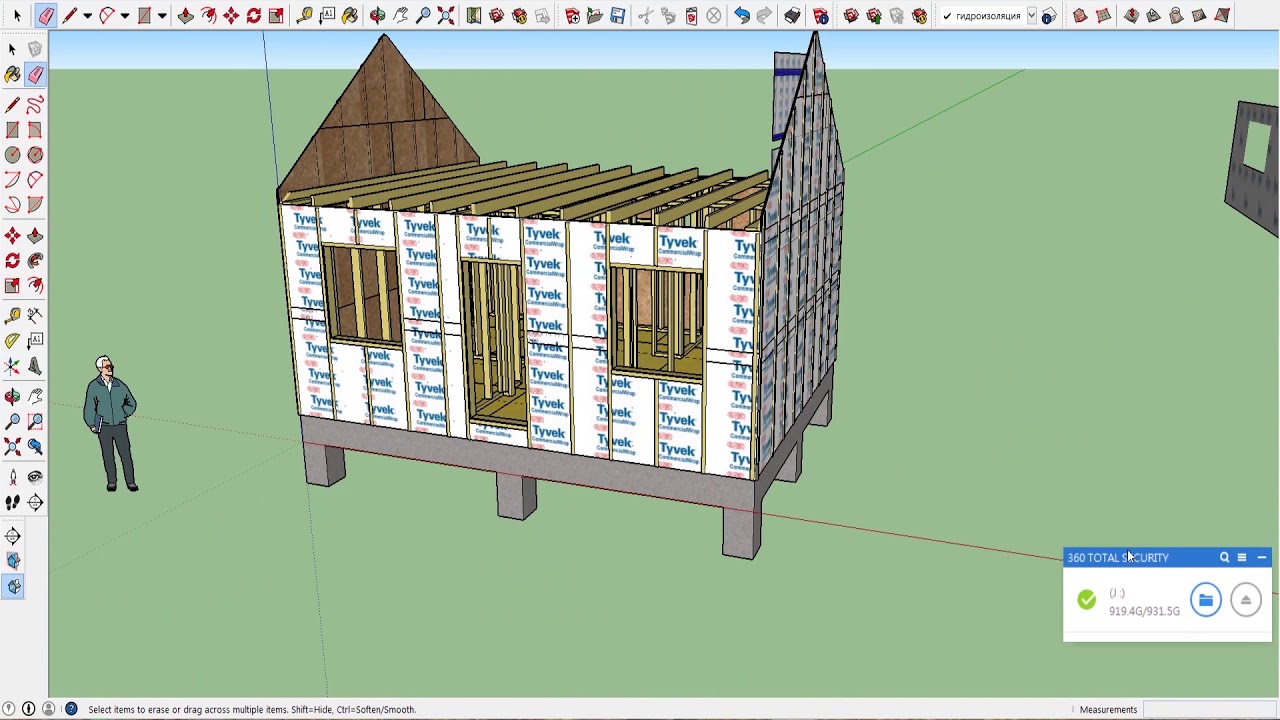Select the Arc tool in top toolbar
1280x720 pixels.
point(106,15)
